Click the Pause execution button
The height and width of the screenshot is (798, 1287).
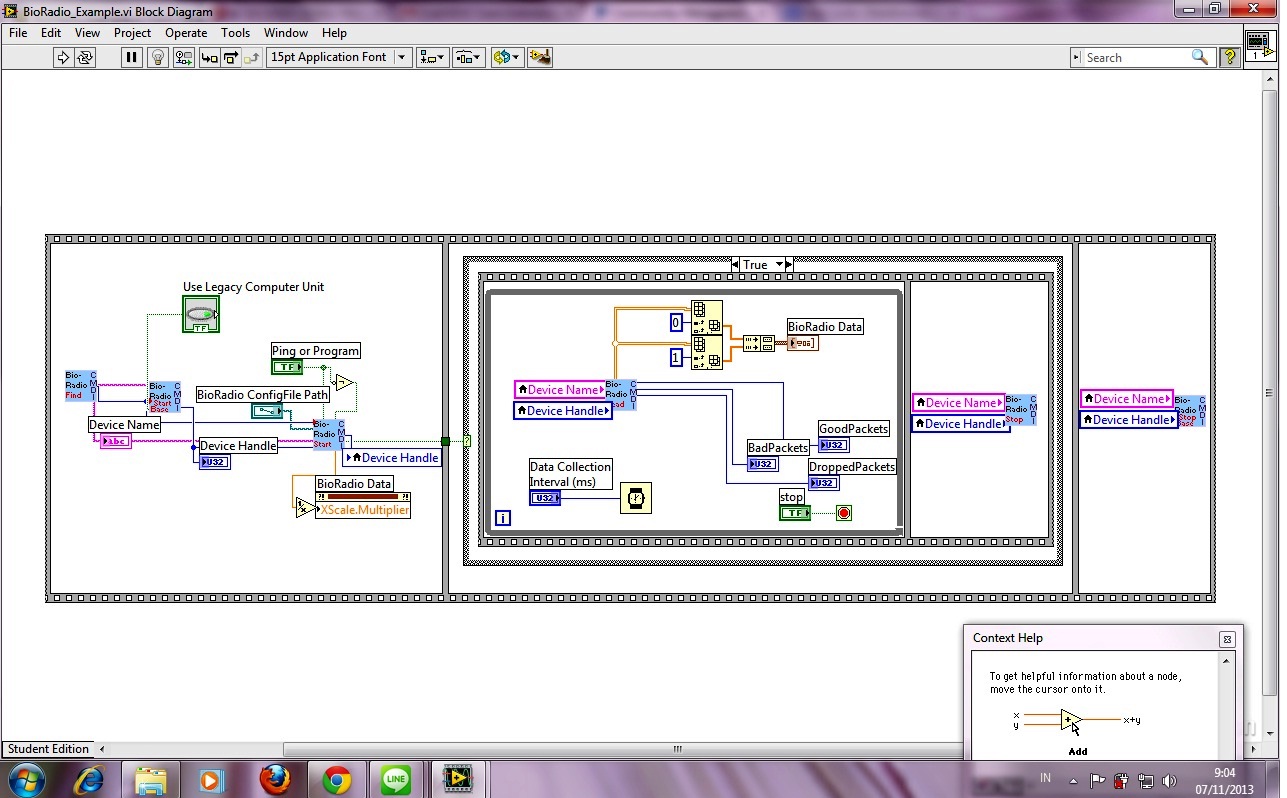131,58
